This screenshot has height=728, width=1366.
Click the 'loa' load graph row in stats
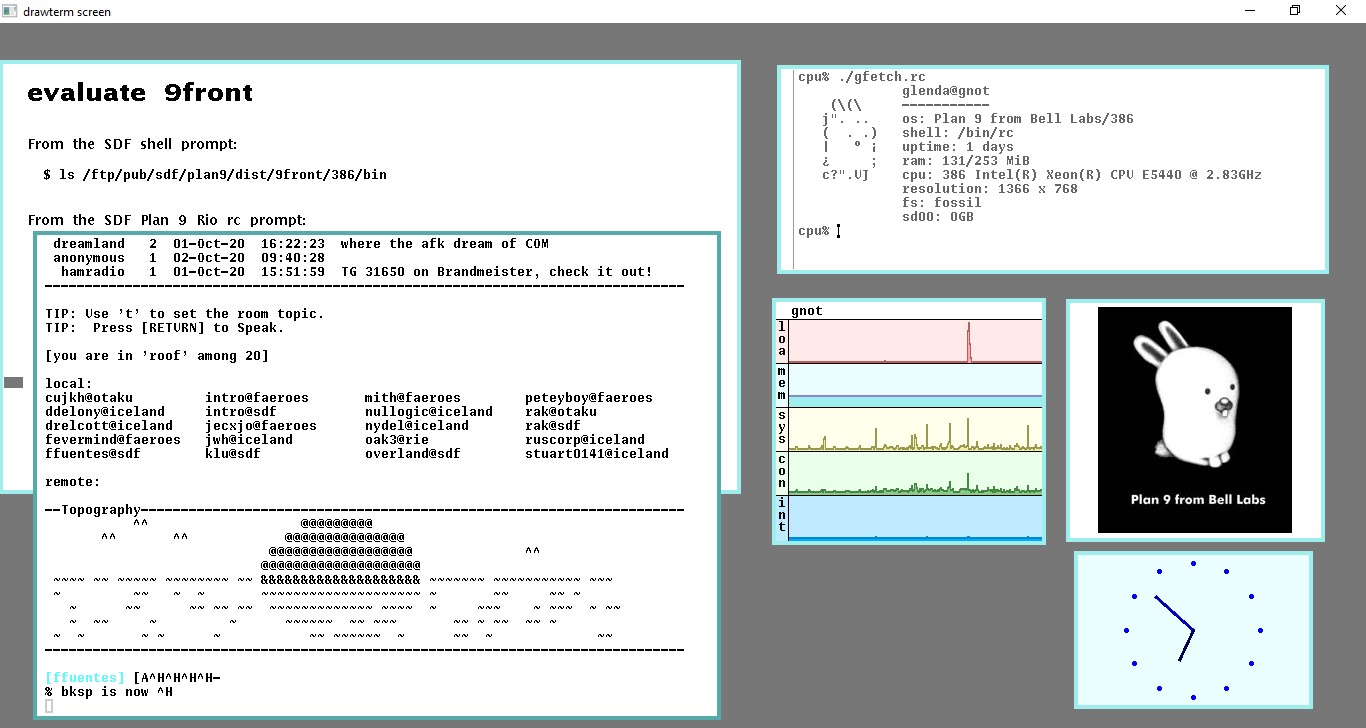pyautogui.click(x=915, y=341)
